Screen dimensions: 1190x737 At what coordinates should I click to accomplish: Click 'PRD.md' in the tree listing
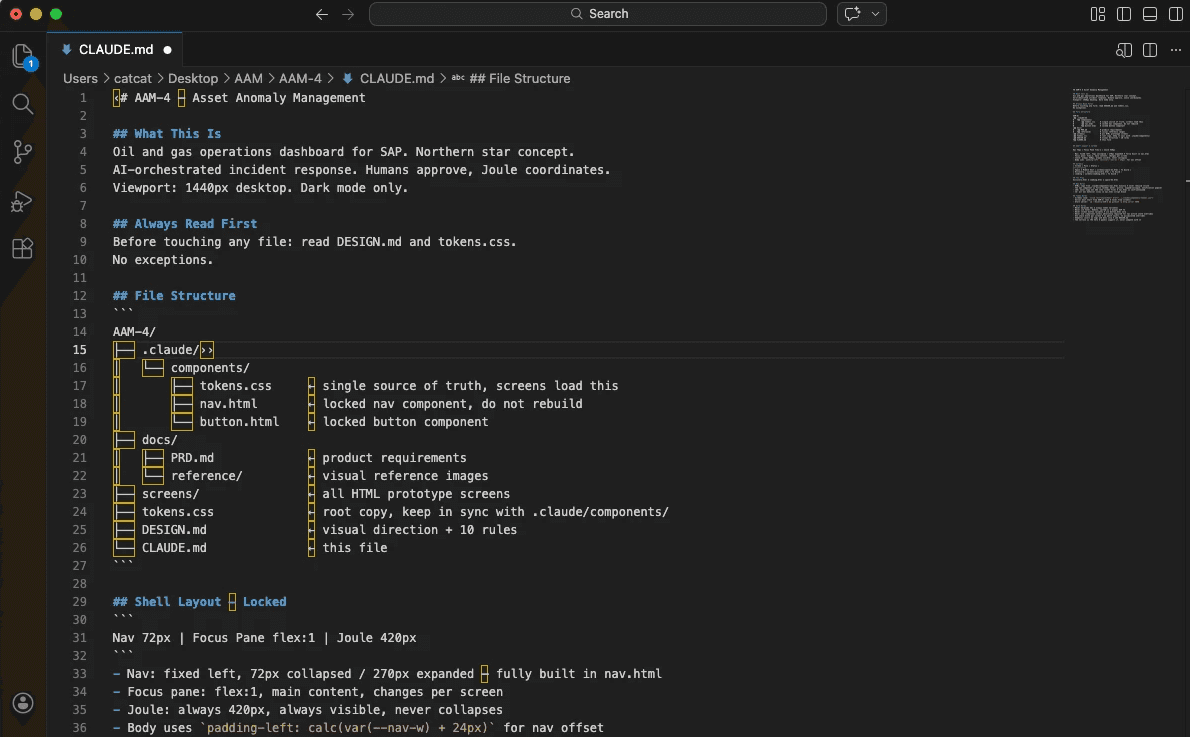click(x=192, y=458)
